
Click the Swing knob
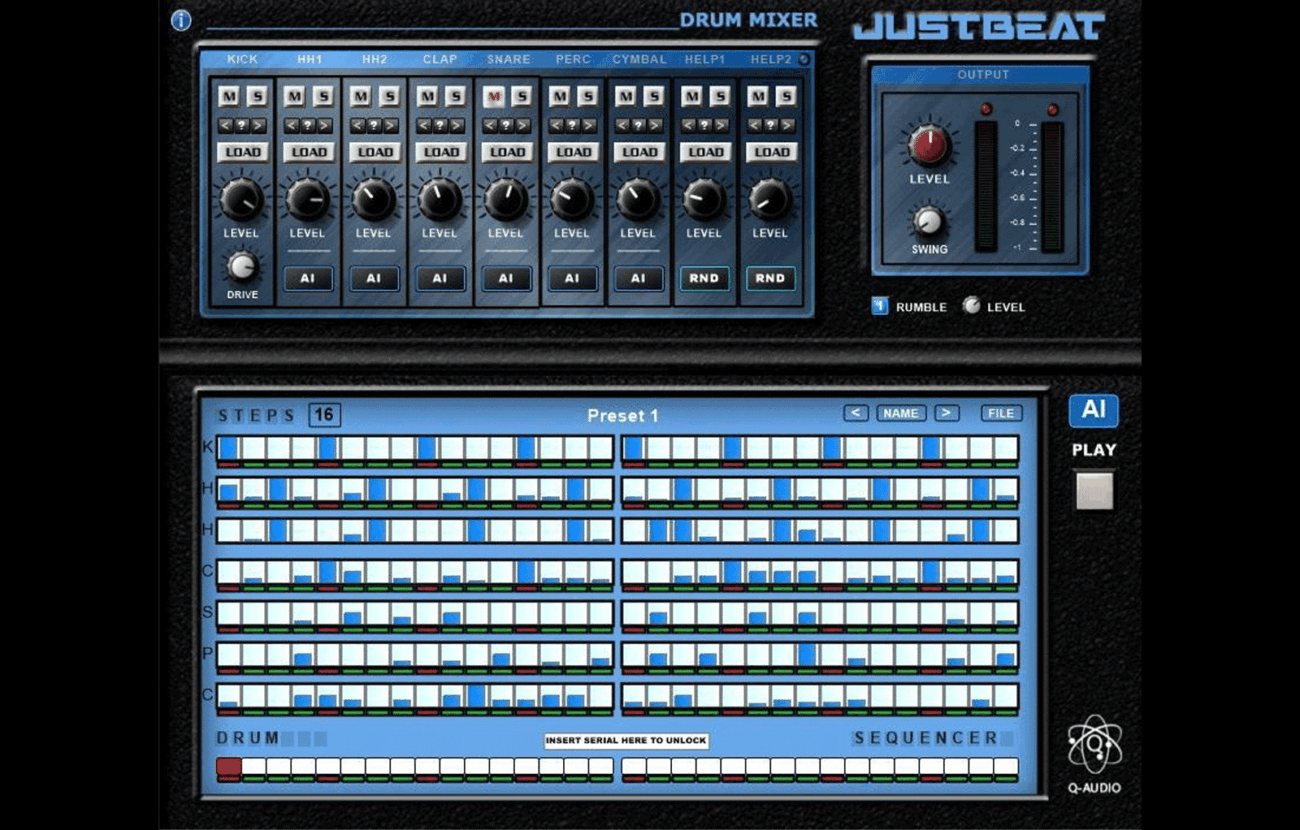point(929,221)
